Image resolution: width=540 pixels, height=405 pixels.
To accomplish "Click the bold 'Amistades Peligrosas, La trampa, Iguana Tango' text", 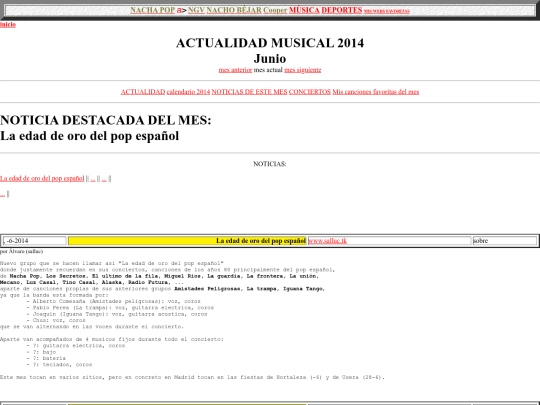I will click(x=250, y=289).
